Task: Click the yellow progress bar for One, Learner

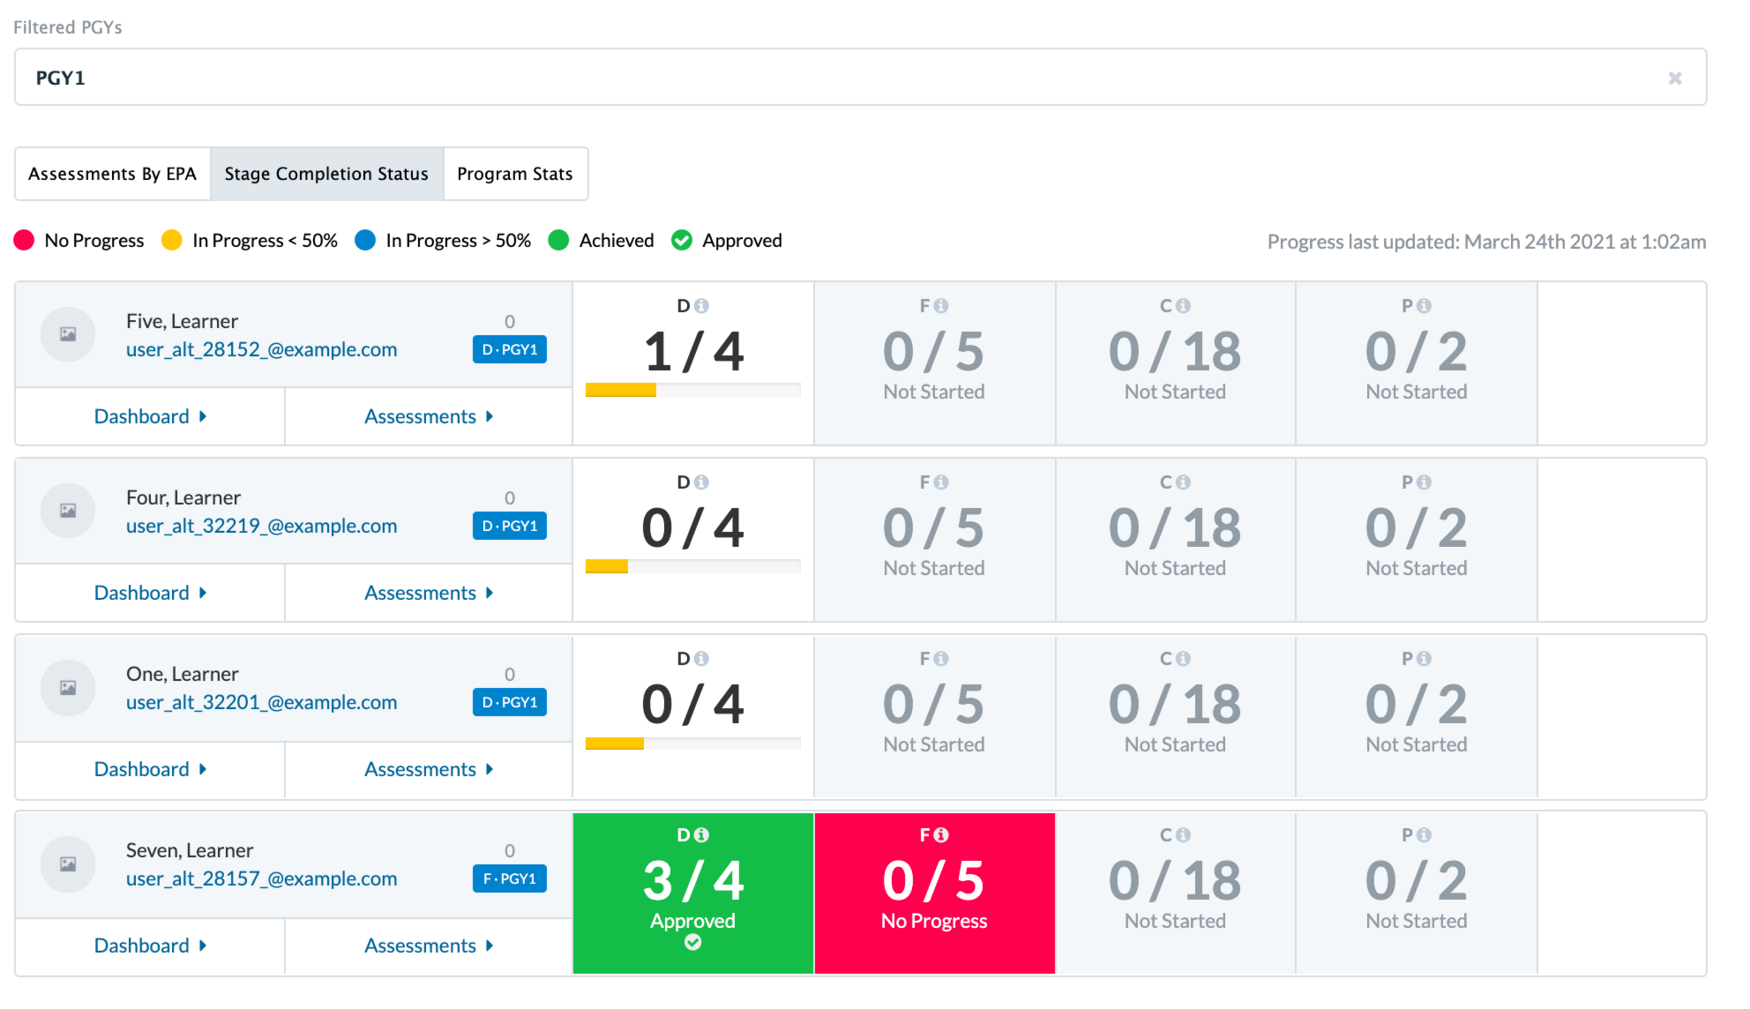Action: pos(615,743)
